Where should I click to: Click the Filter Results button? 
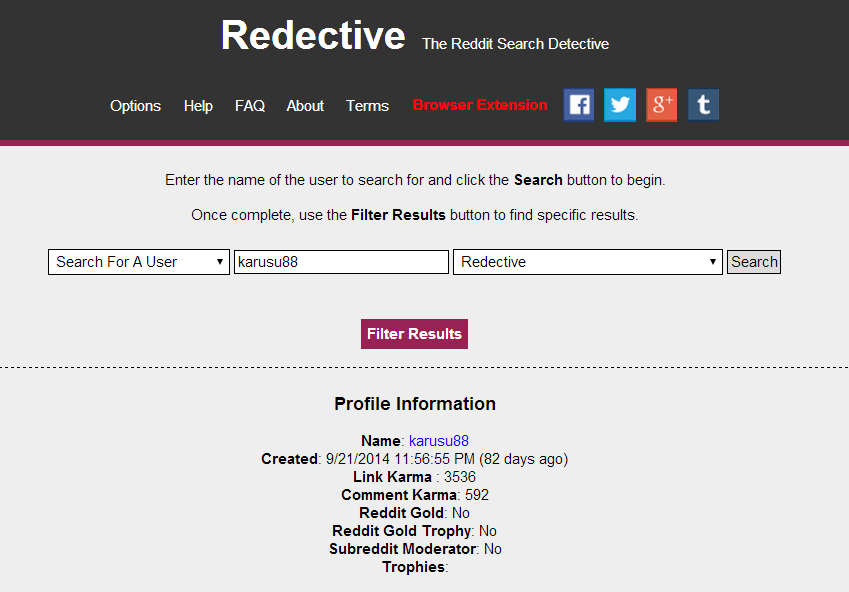click(x=414, y=334)
